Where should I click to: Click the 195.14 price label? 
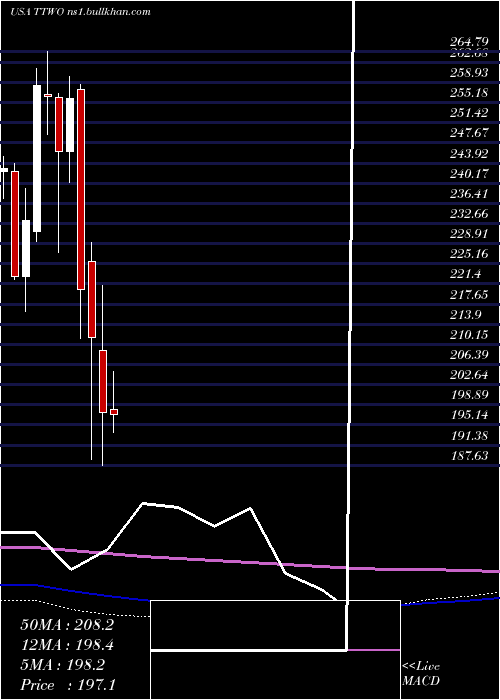coord(468,415)
